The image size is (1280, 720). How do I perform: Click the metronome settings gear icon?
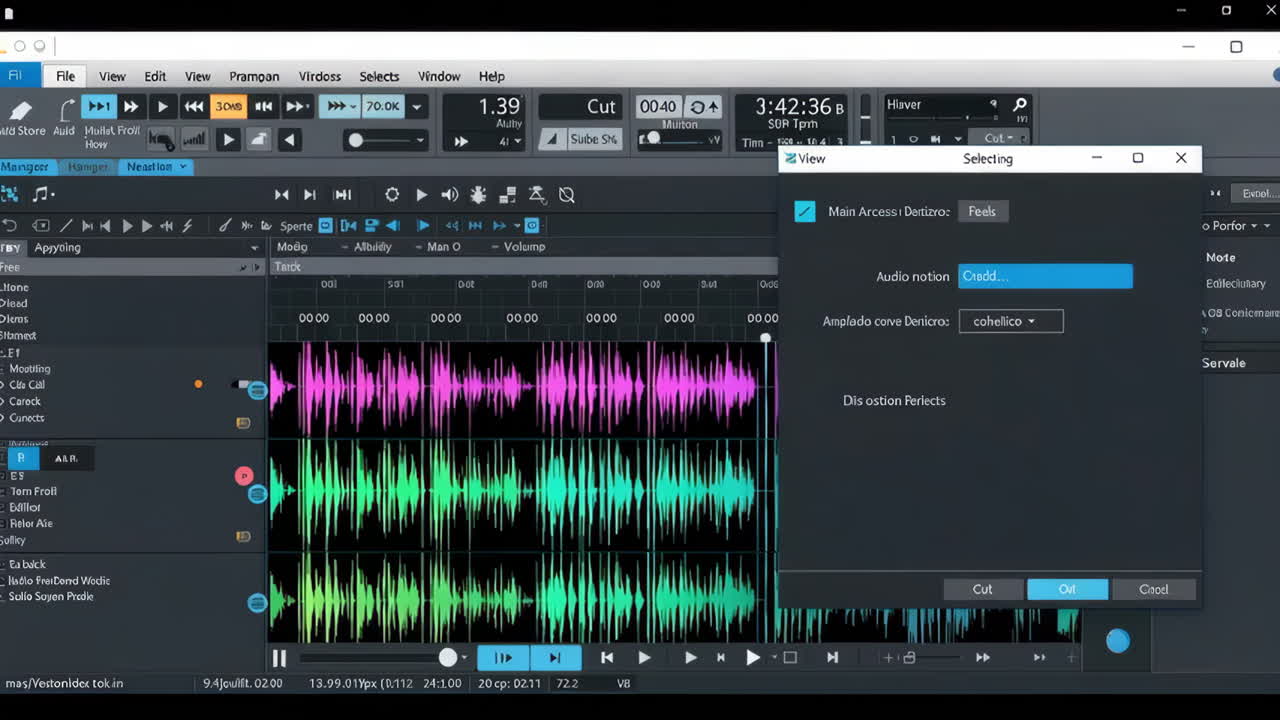(392, 195)
